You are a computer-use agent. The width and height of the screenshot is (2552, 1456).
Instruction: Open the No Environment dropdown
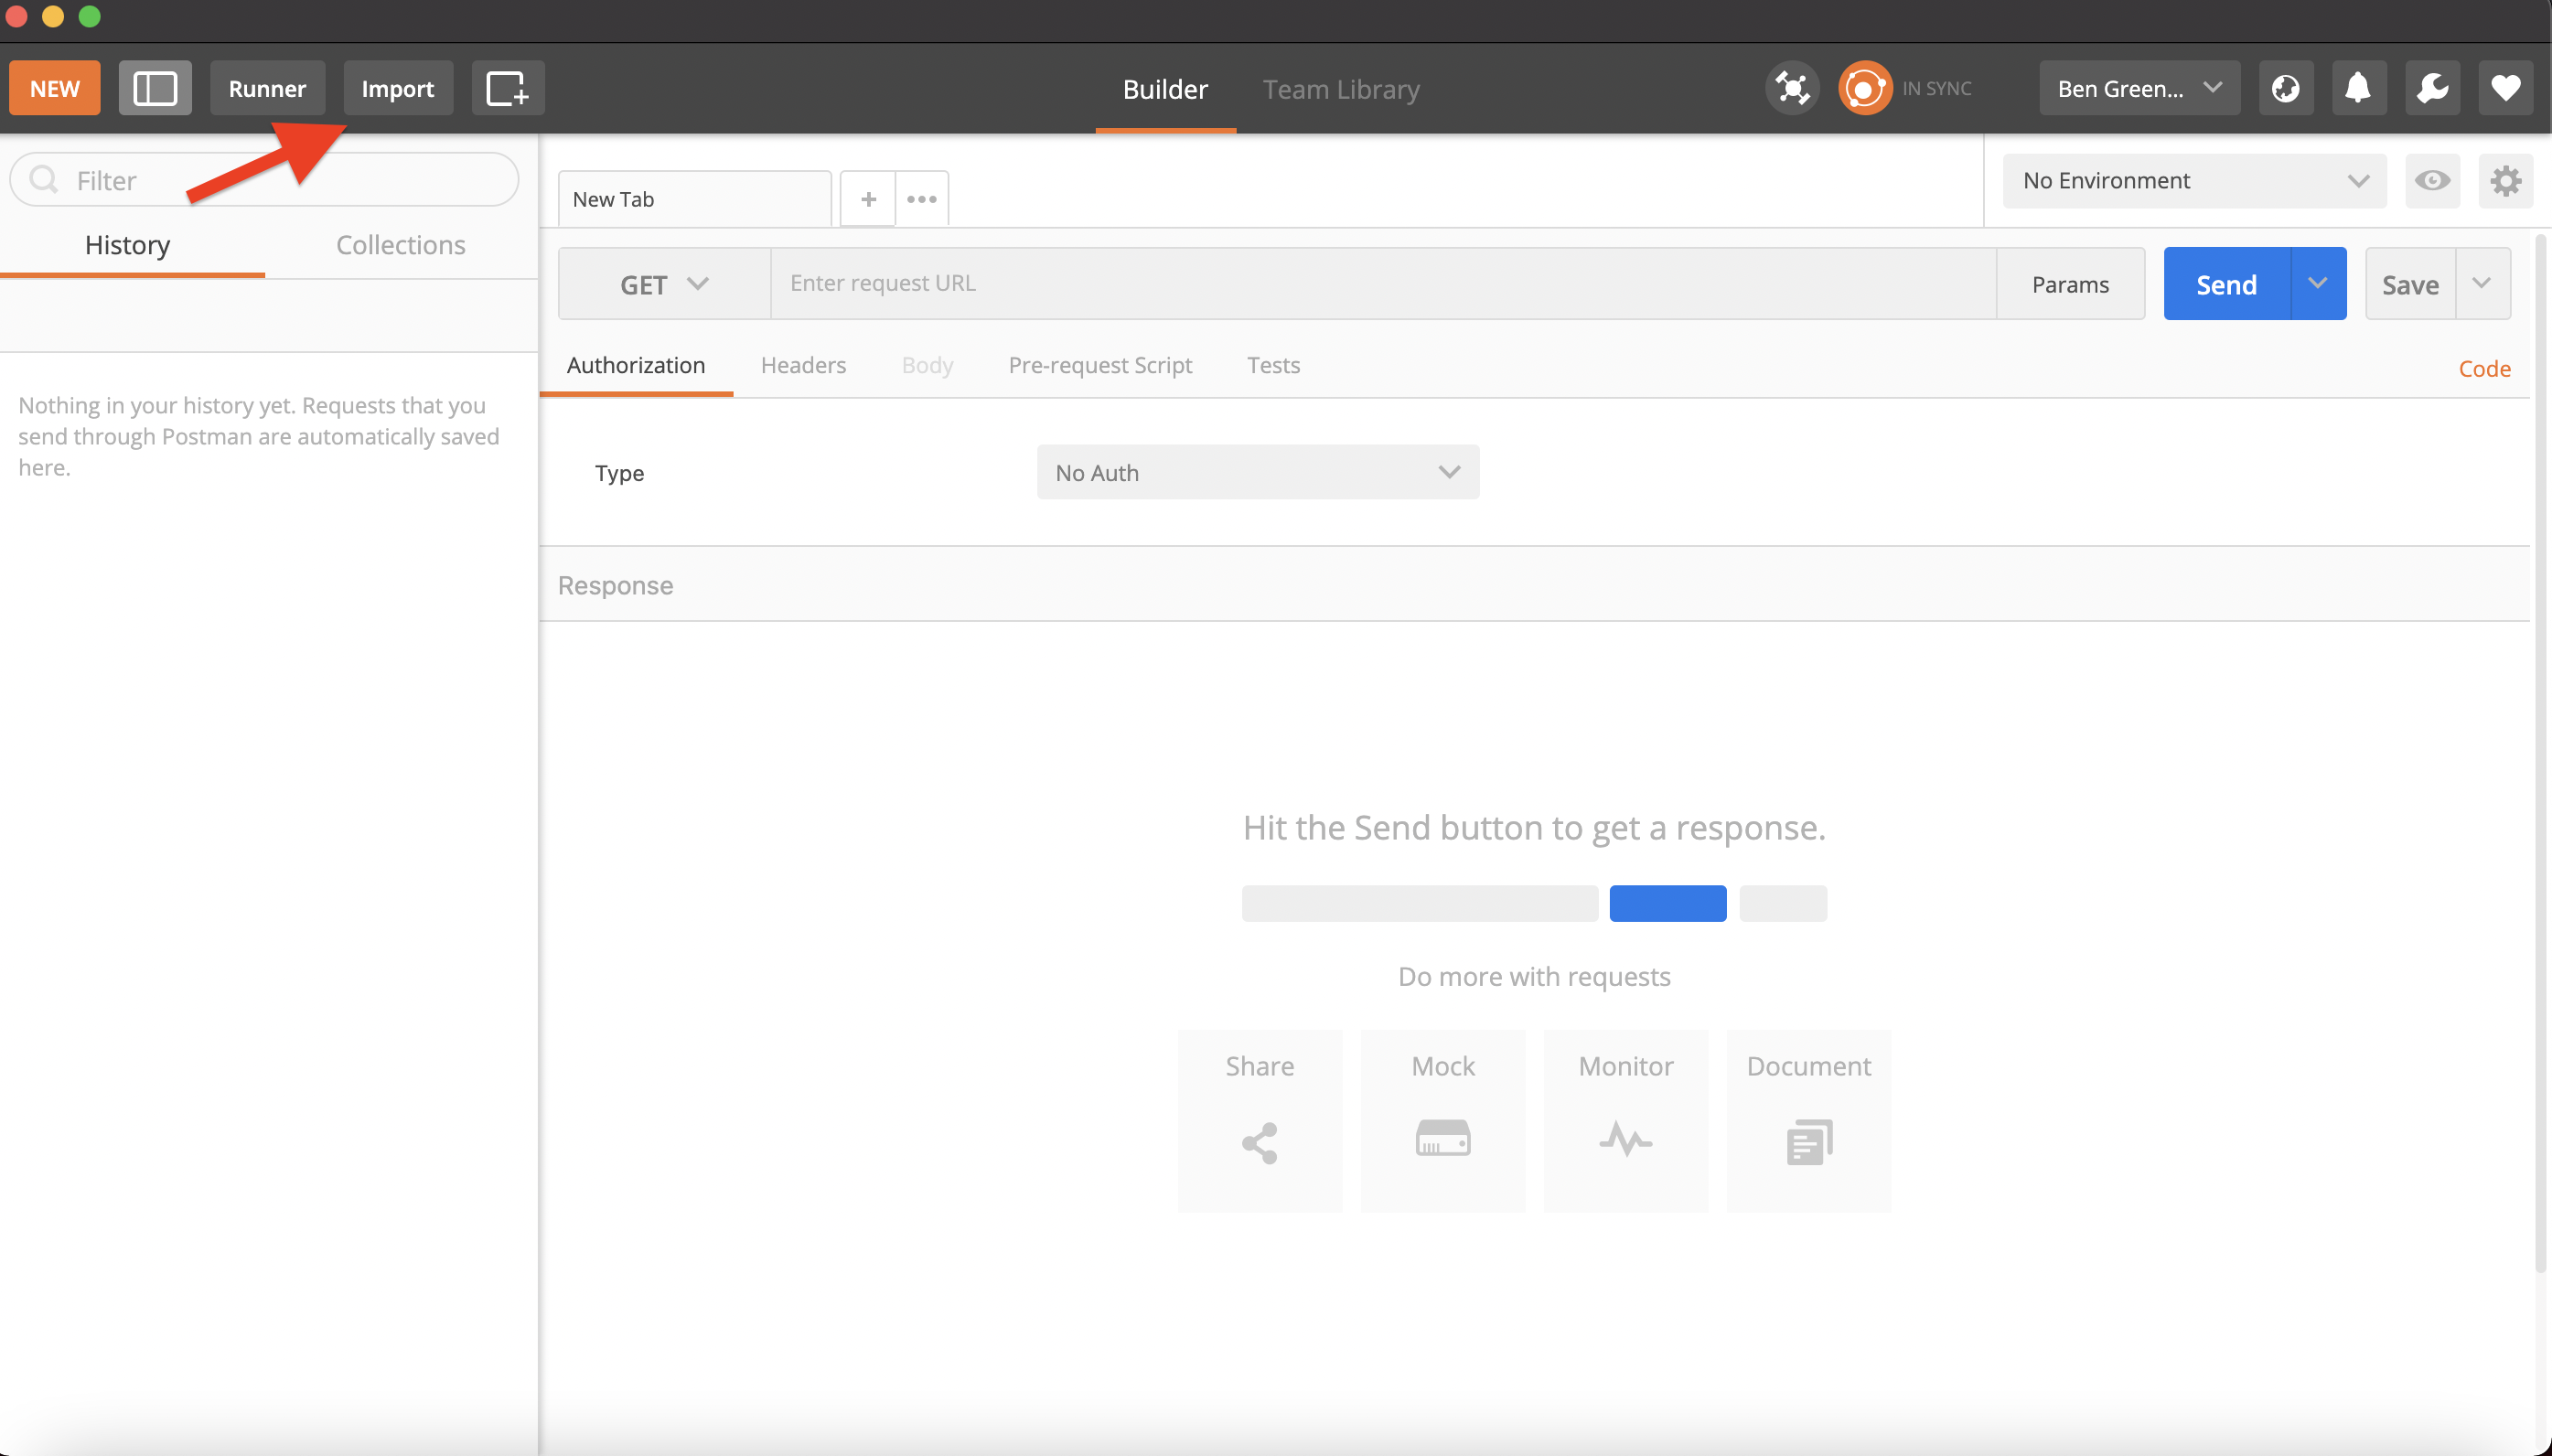2194,181
